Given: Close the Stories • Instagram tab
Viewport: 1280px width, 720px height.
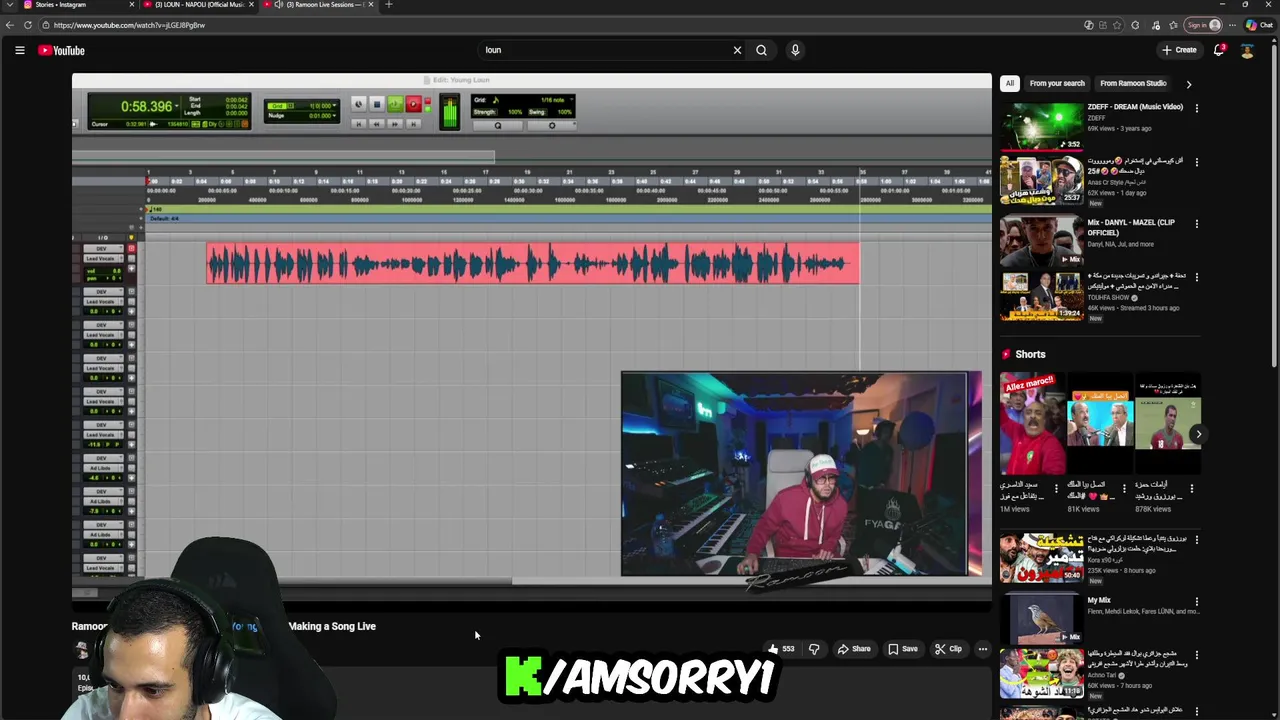Looking at the screenshot, I should pos(131,5).
